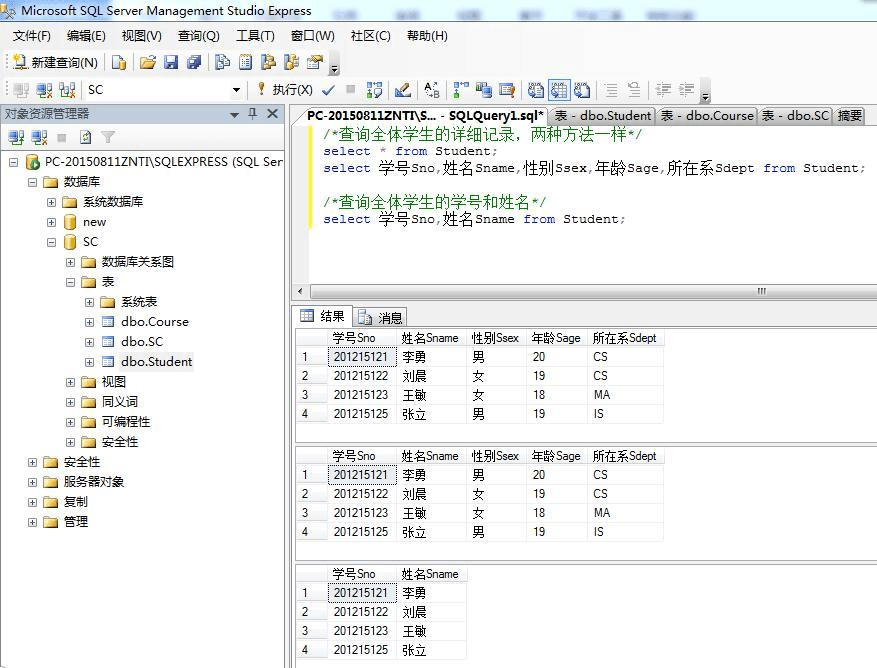Decrease indent of selected code

pos(663,90)
